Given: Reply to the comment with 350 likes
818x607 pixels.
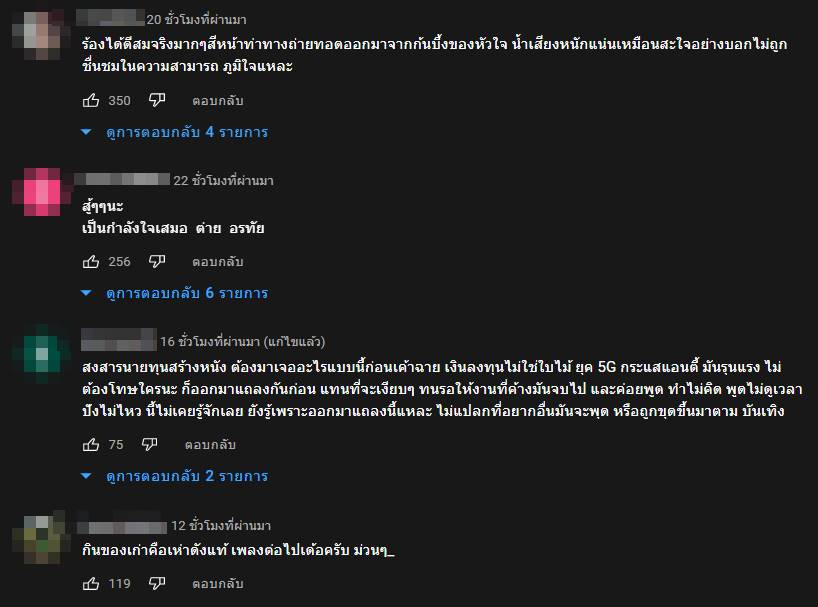Looking at the screenshot, I should click(x=218, y=101).
